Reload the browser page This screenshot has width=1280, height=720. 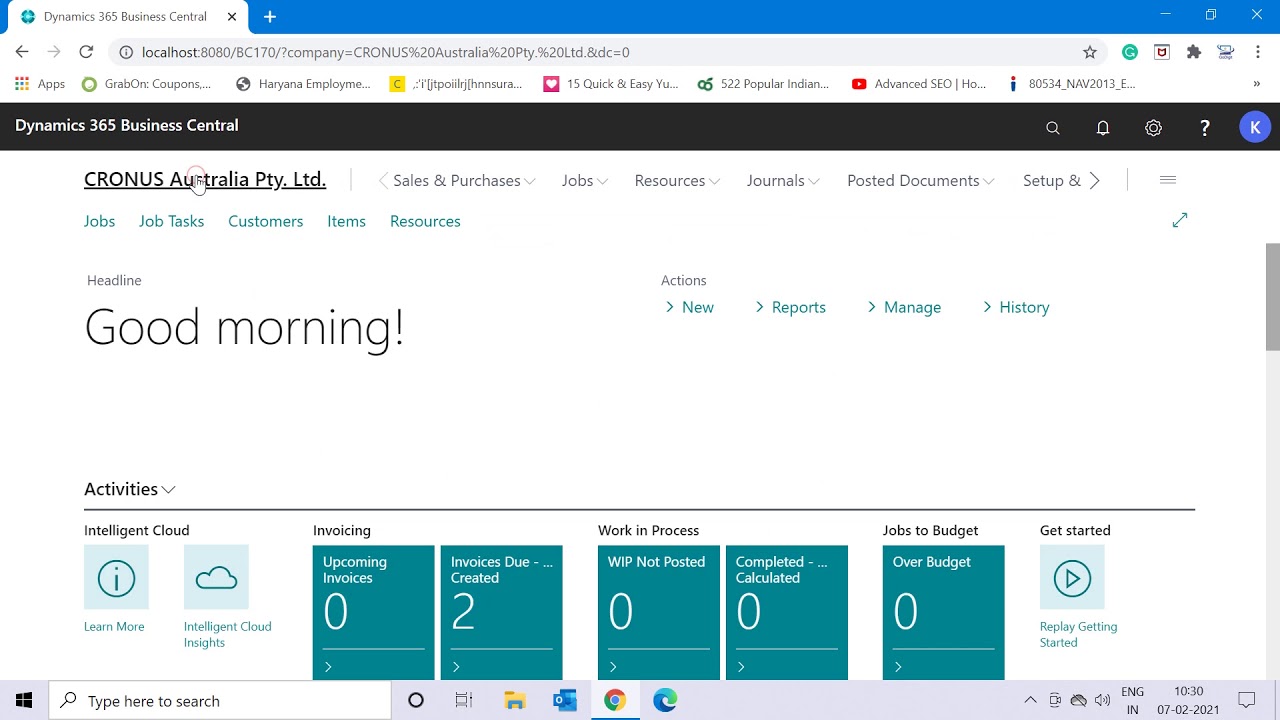(x=86, y=52)
